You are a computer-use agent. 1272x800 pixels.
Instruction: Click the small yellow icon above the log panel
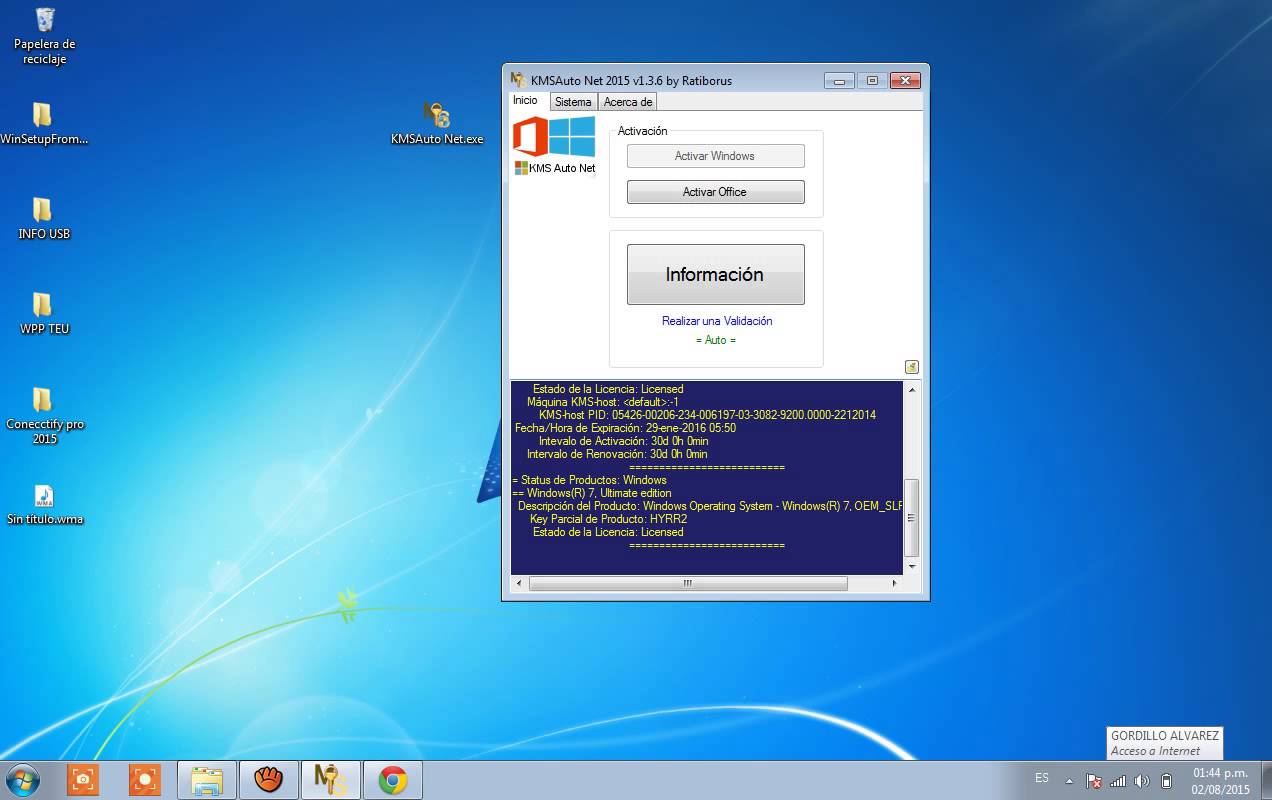912,367
